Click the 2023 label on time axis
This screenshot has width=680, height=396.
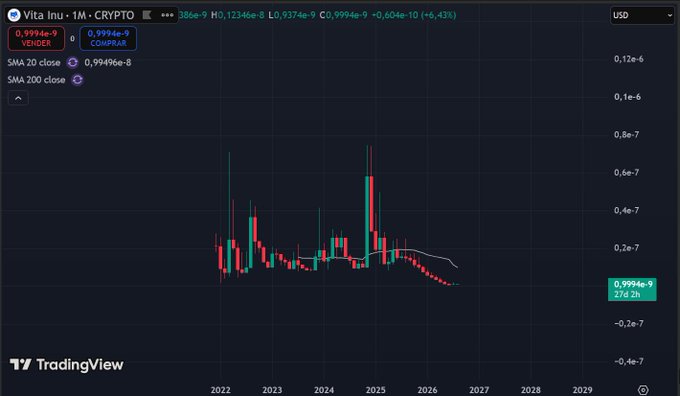point(272,390)
